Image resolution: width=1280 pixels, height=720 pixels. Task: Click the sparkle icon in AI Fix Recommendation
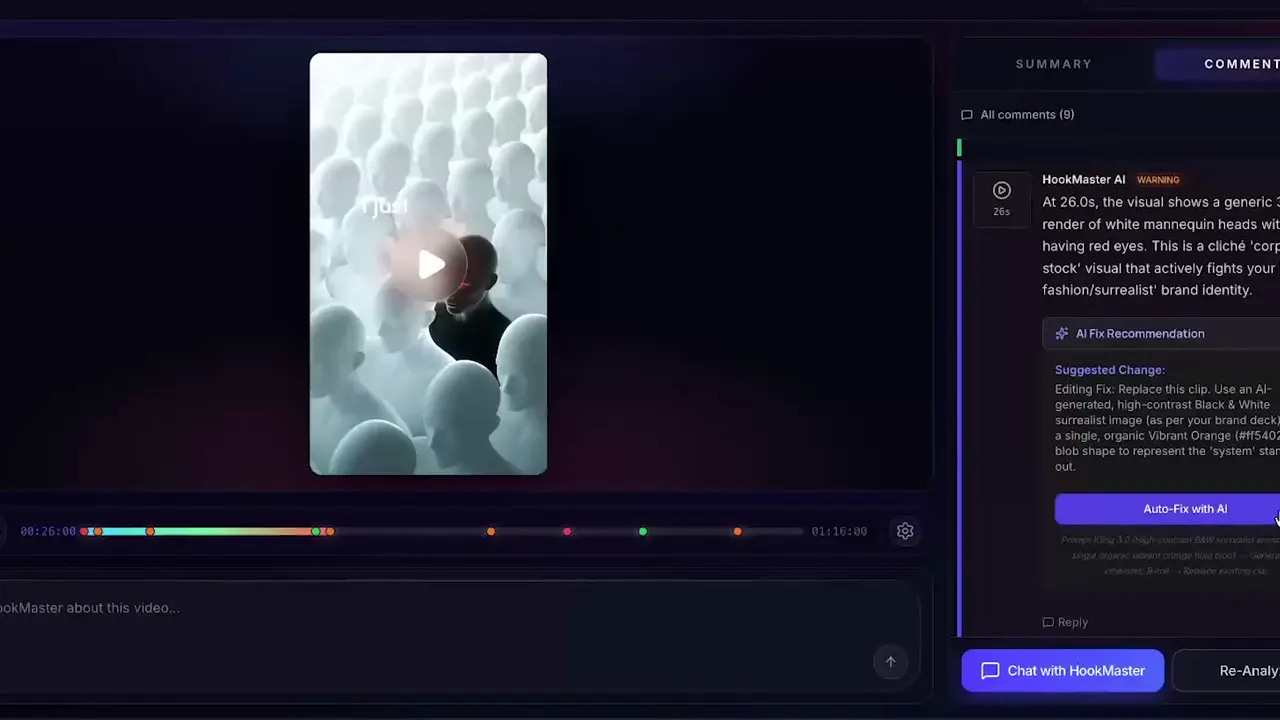[x=1062, y=334]
